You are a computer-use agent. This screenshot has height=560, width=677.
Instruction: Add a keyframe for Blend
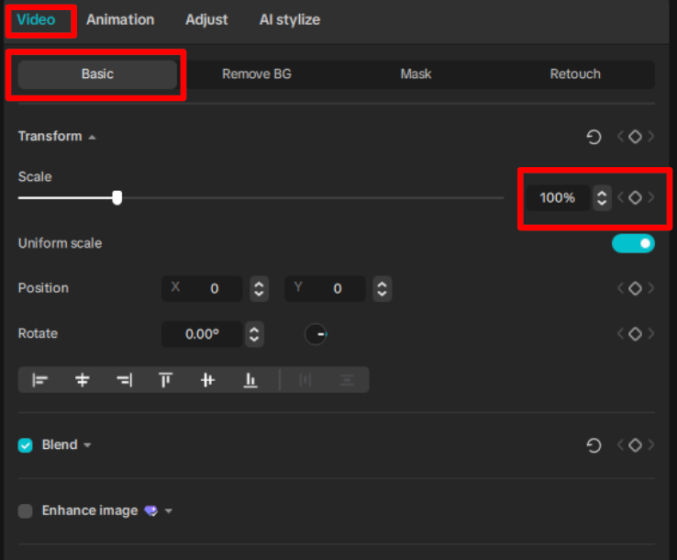tap(635, 445)
